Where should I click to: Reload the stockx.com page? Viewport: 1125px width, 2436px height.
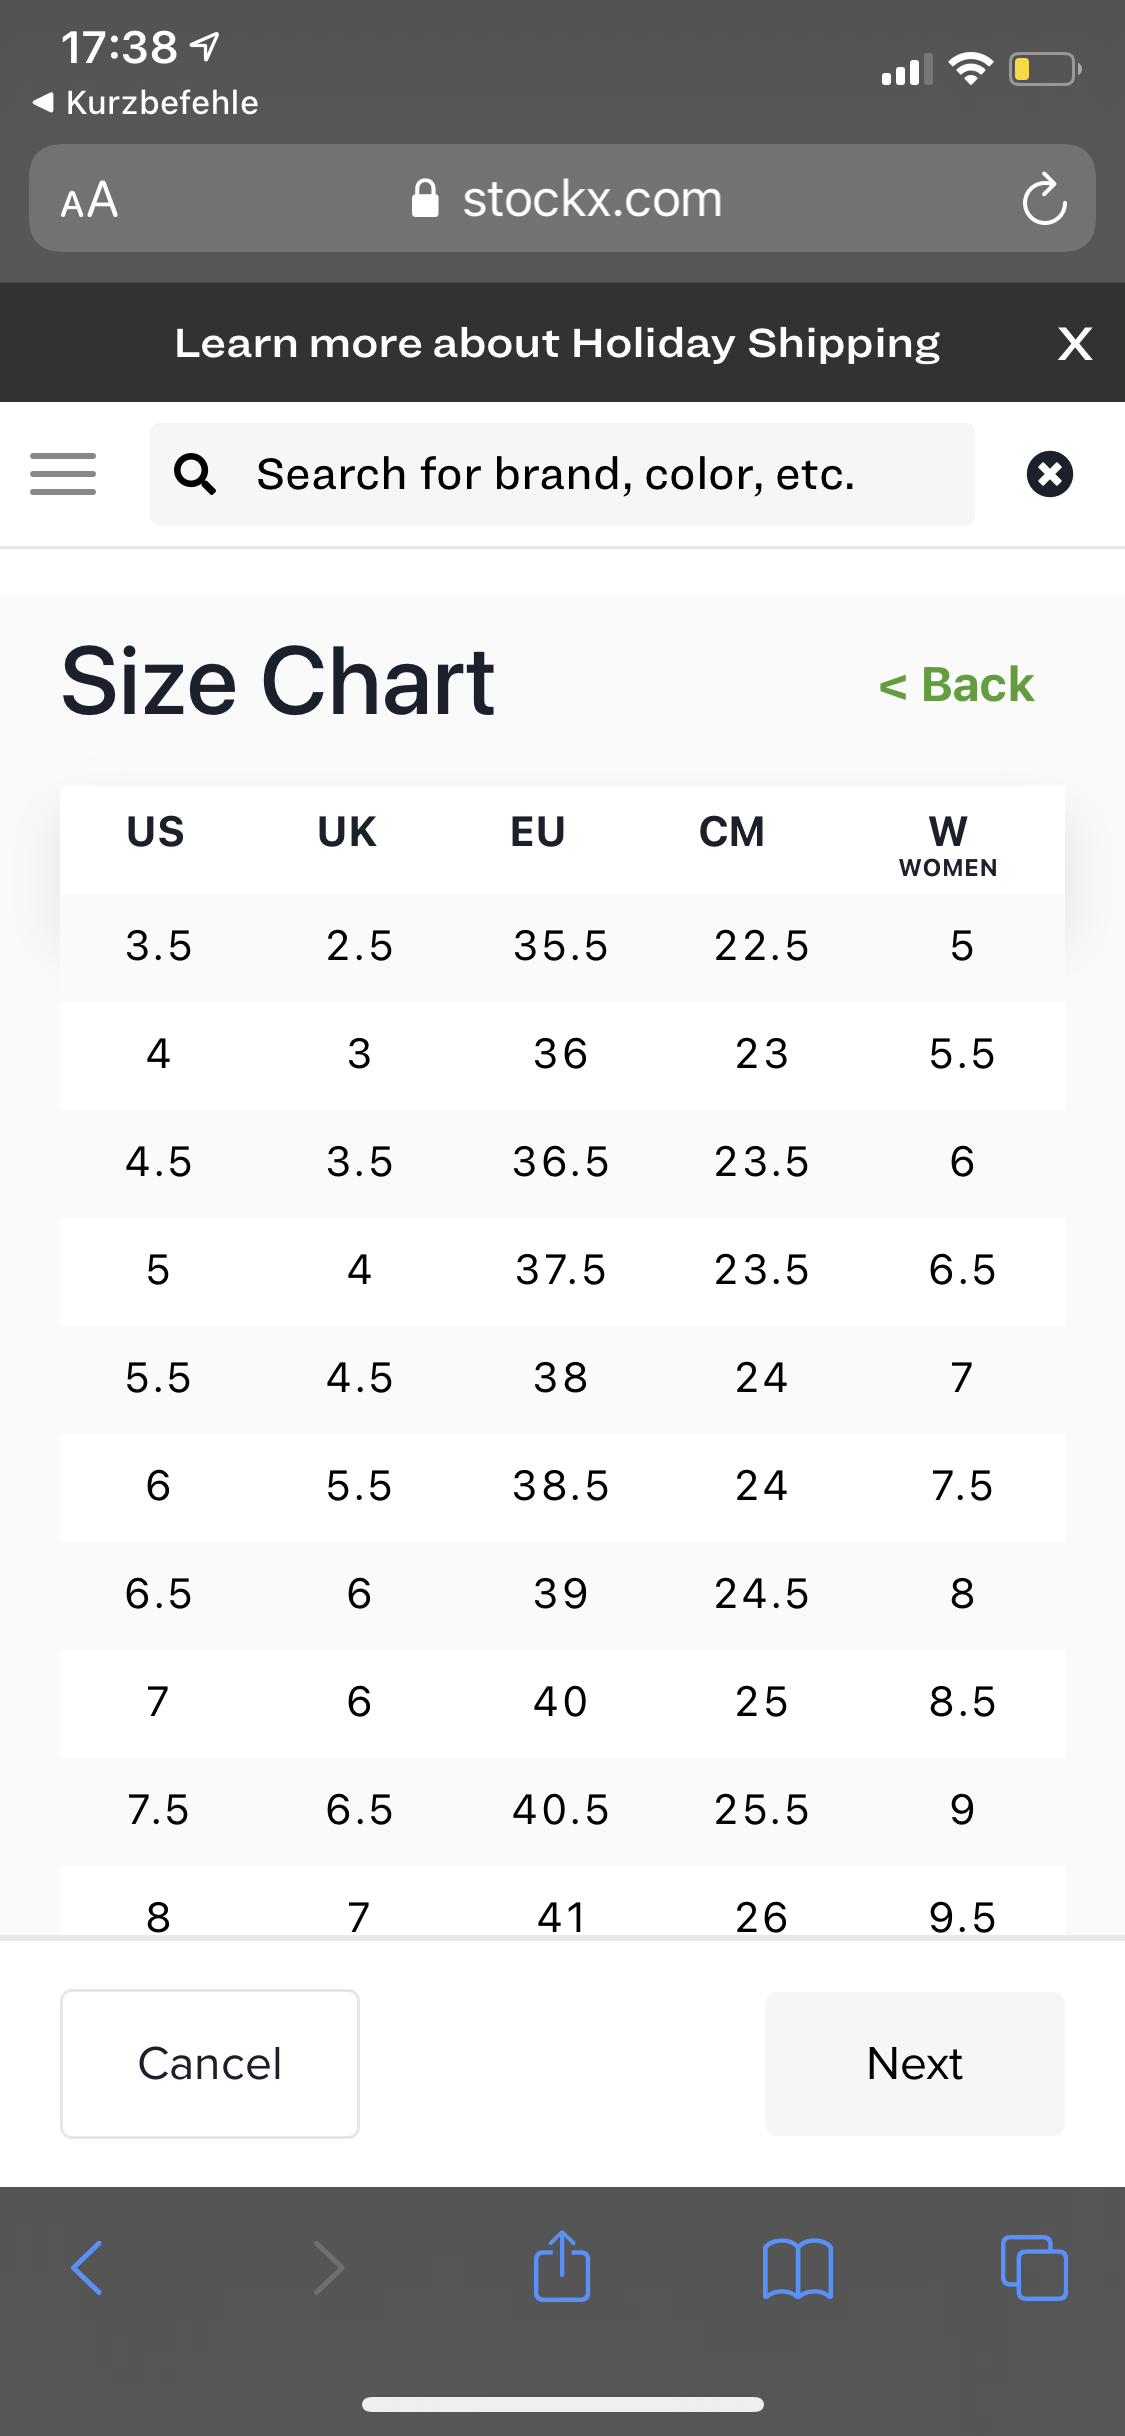[1044, 199]
